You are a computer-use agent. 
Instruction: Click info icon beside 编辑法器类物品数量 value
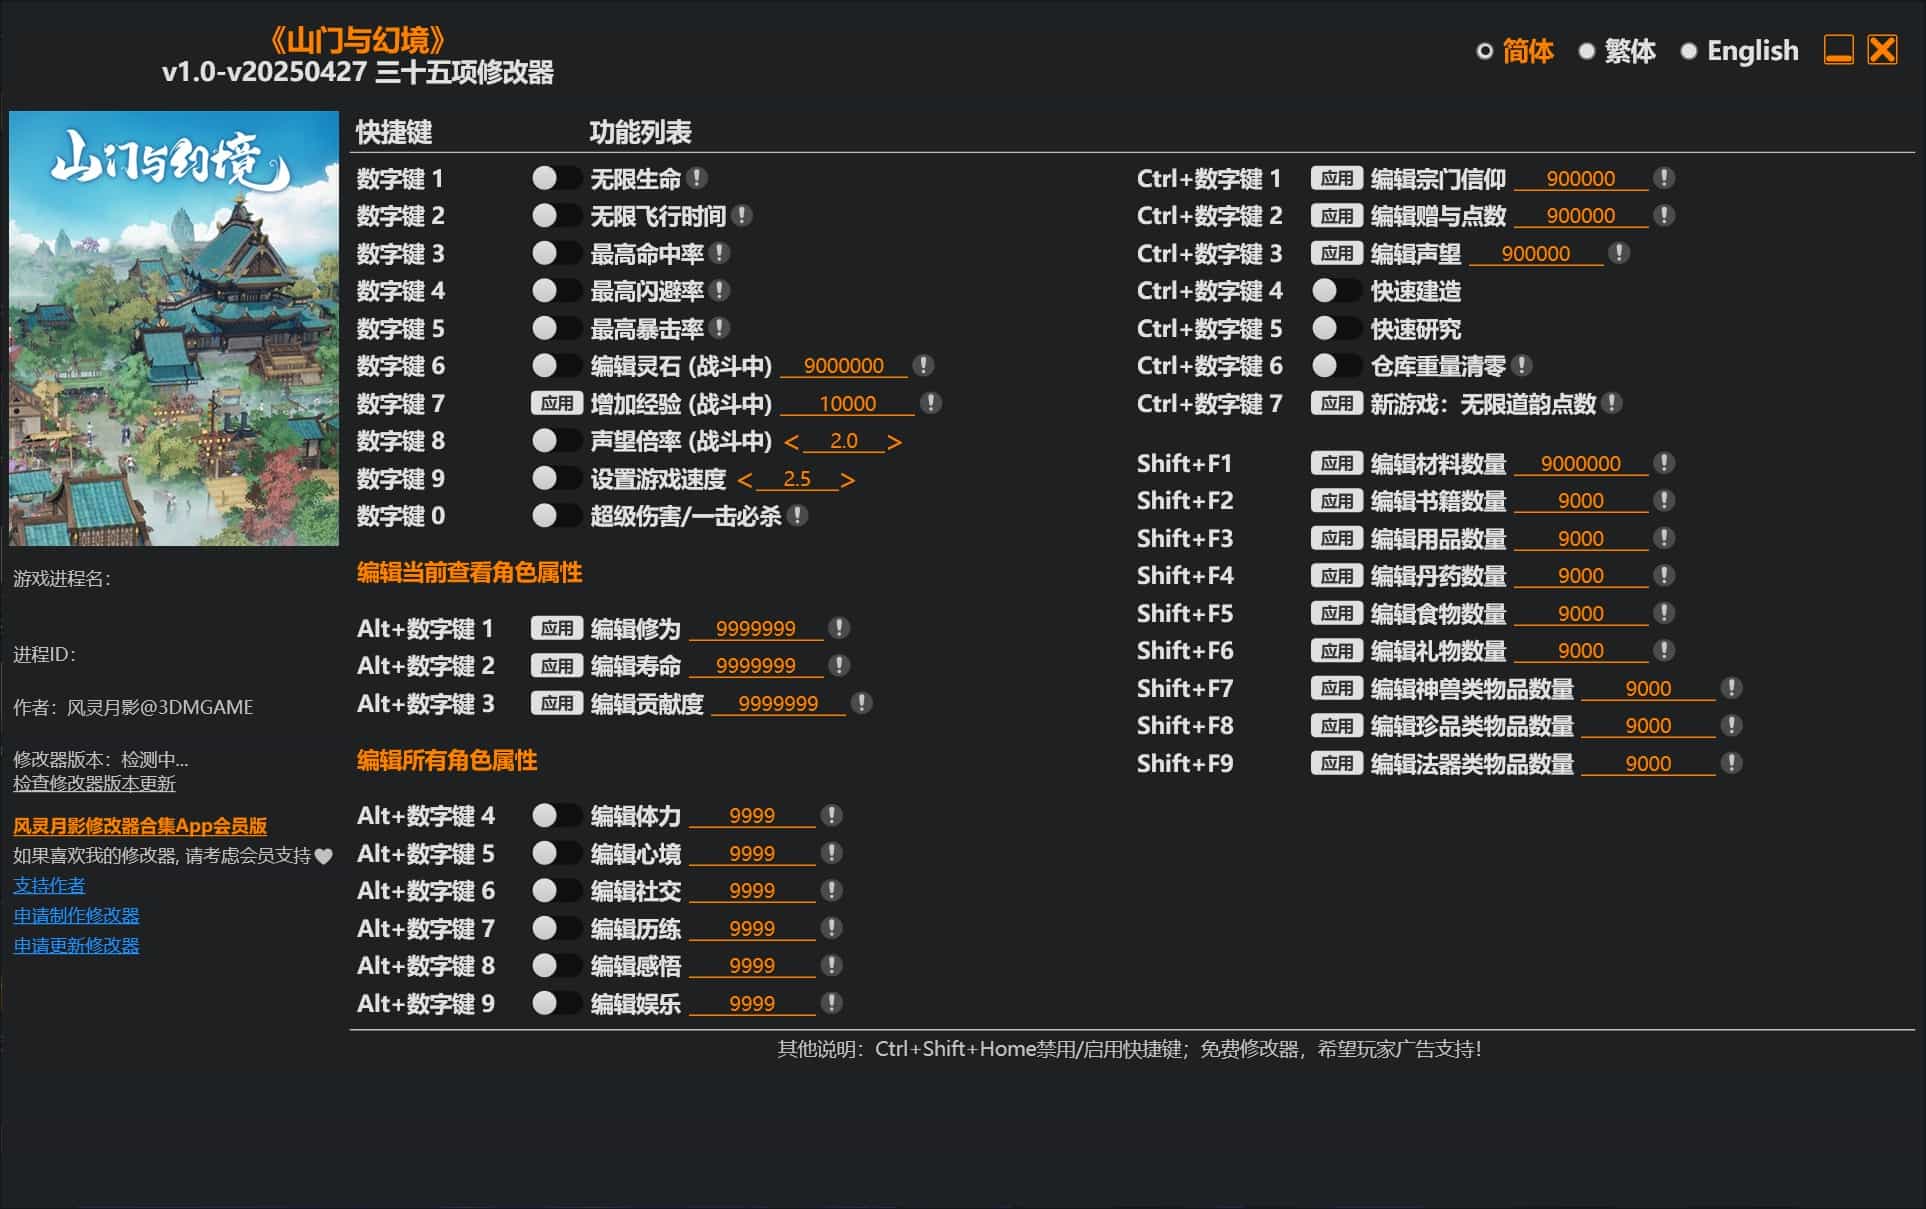1732,763
